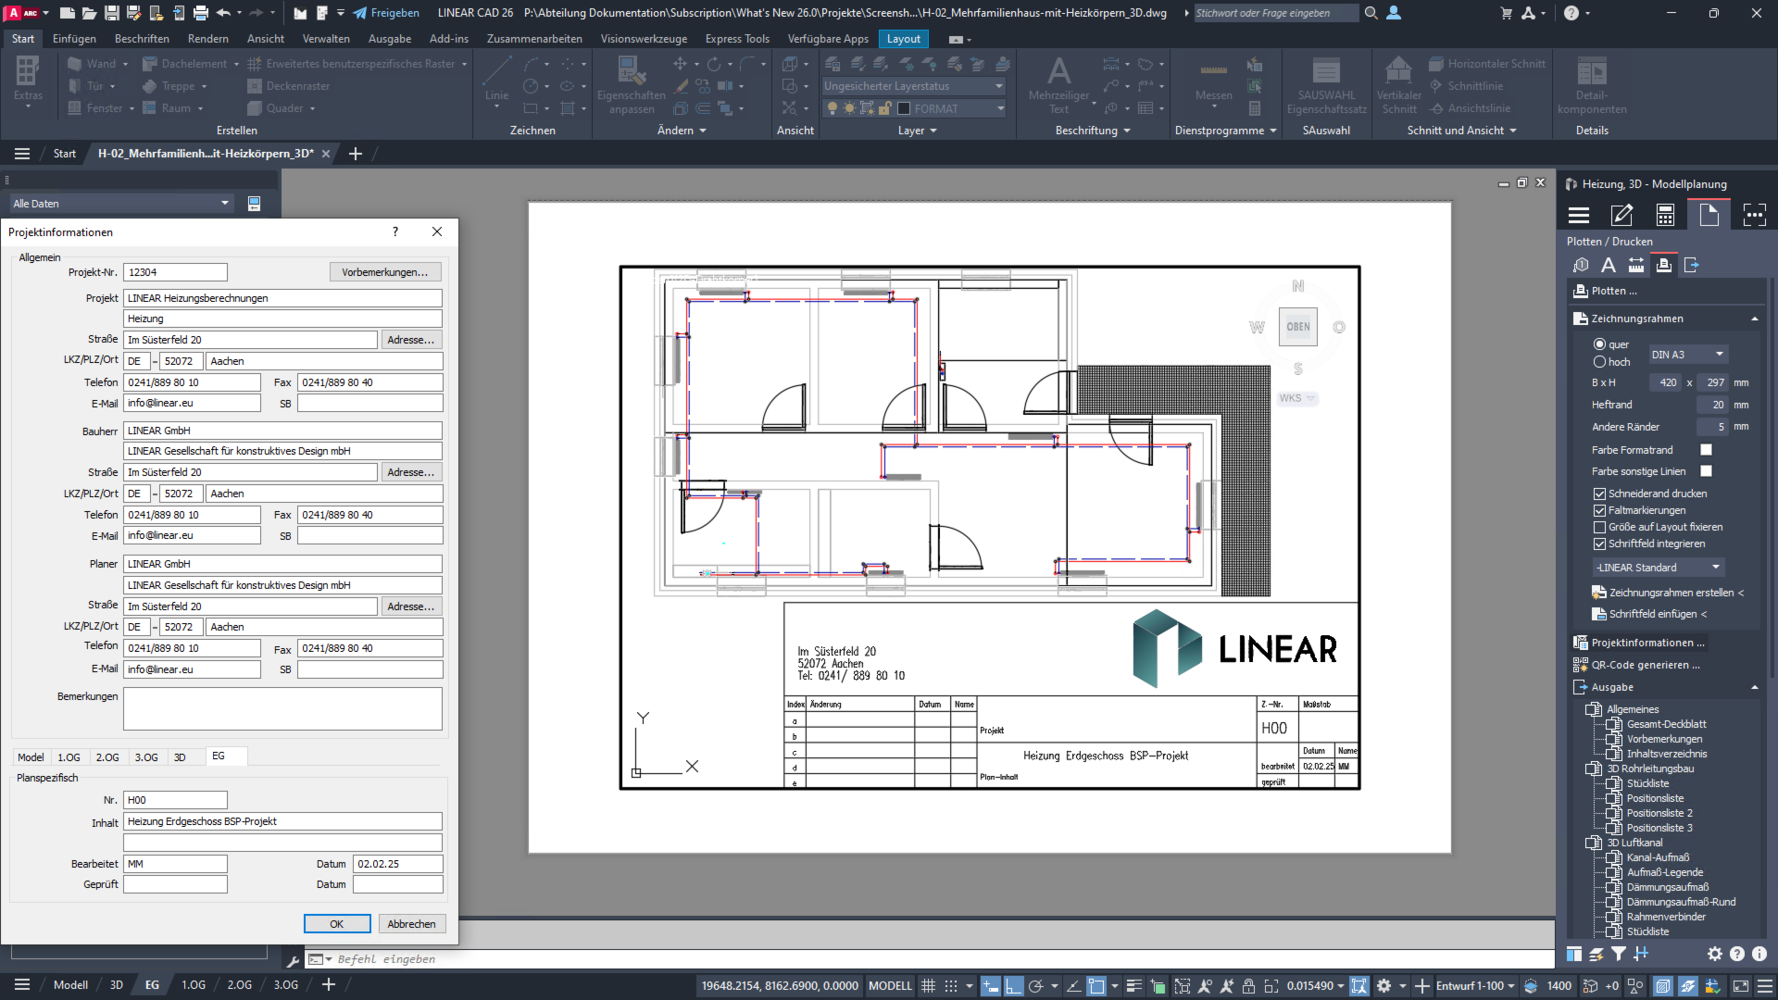The width and height of the screenshot is (1778, 1000).
Task: Open the -LINEAR Standard dropdown
Action: 1658,567
